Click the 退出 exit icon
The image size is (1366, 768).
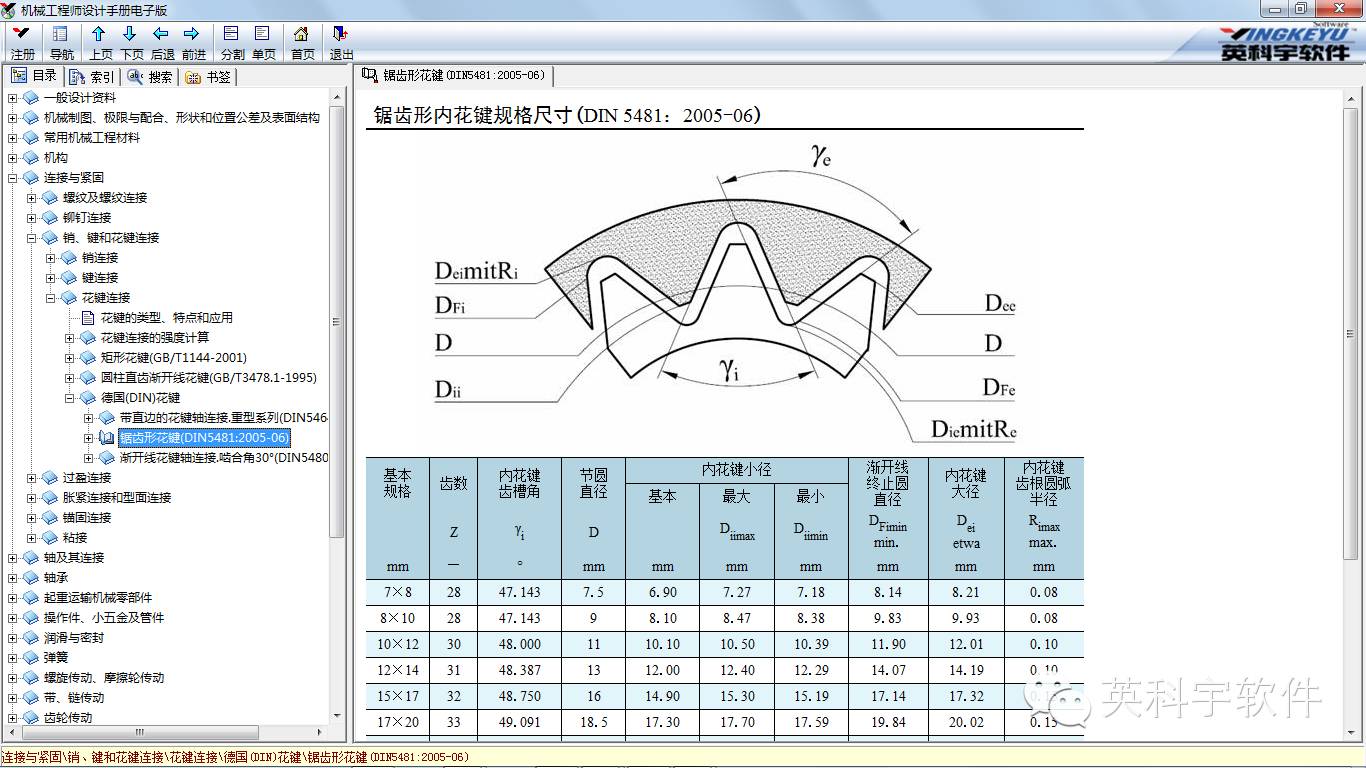[x=341, y=42]
